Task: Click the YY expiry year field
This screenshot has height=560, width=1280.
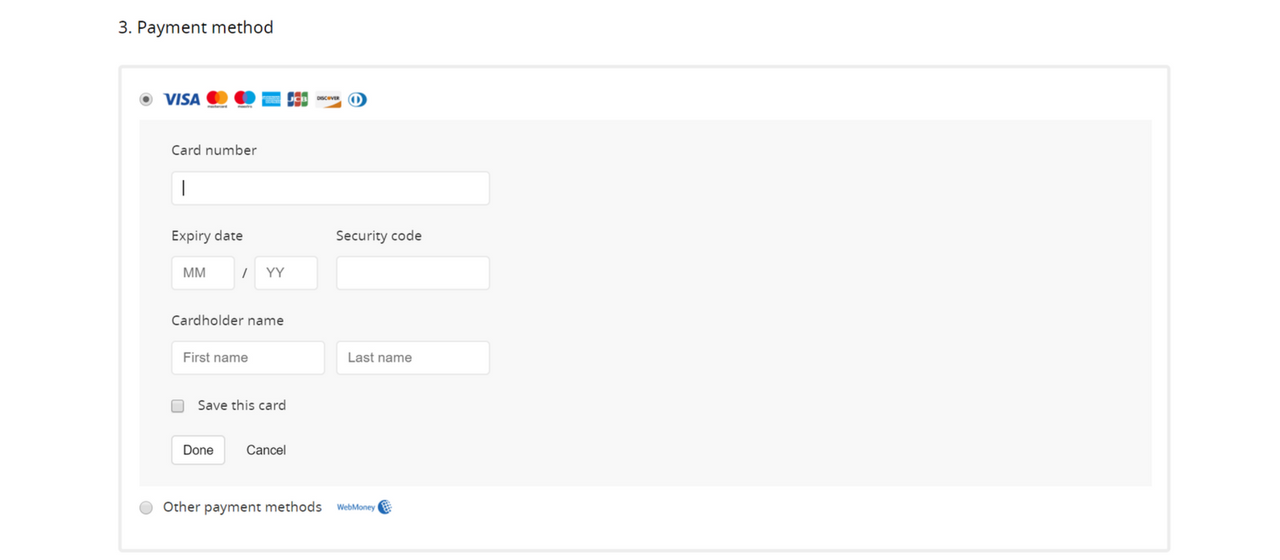Action: point(286,273)
